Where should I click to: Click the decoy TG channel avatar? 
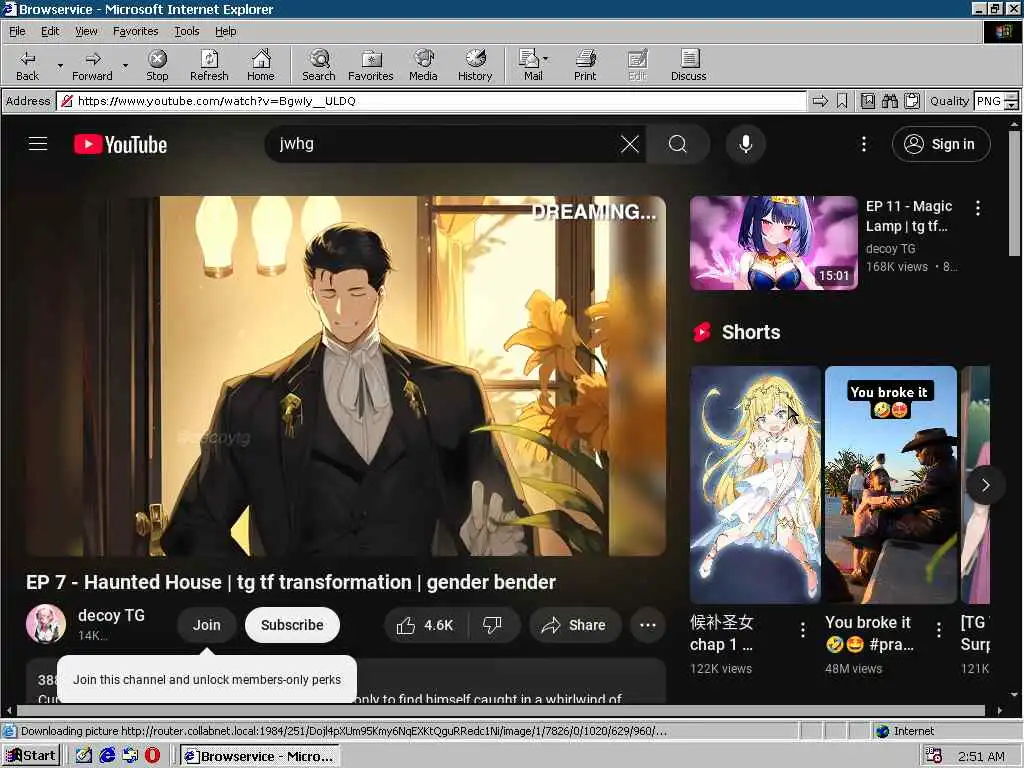[x=46, y=624]
